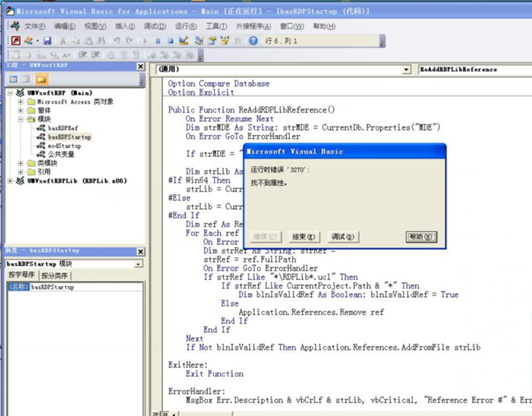Save the project with the floppy disk icon

point(47,41)
